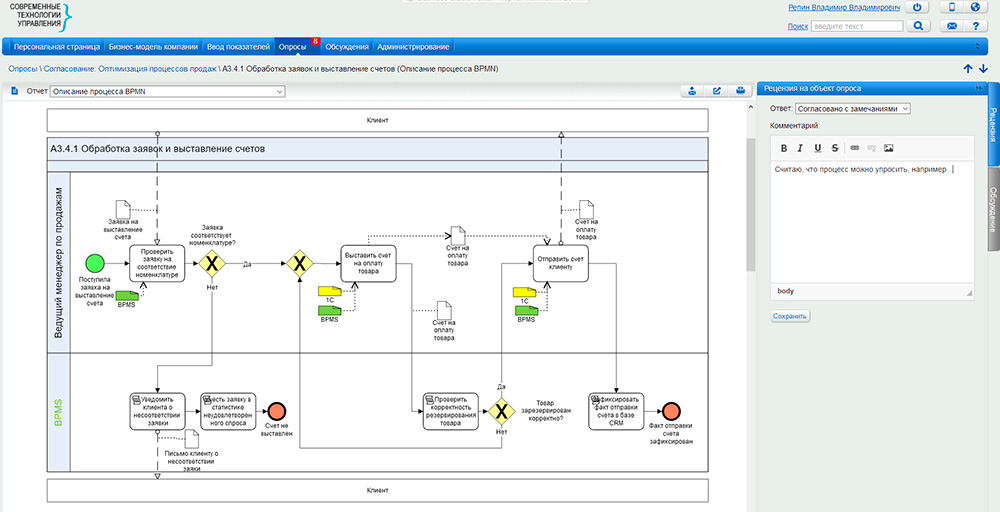Image resolution: width=1000 pixels, height=512 pixels.
Task: Click the globe language icon
Action: (x=974, y=7)
